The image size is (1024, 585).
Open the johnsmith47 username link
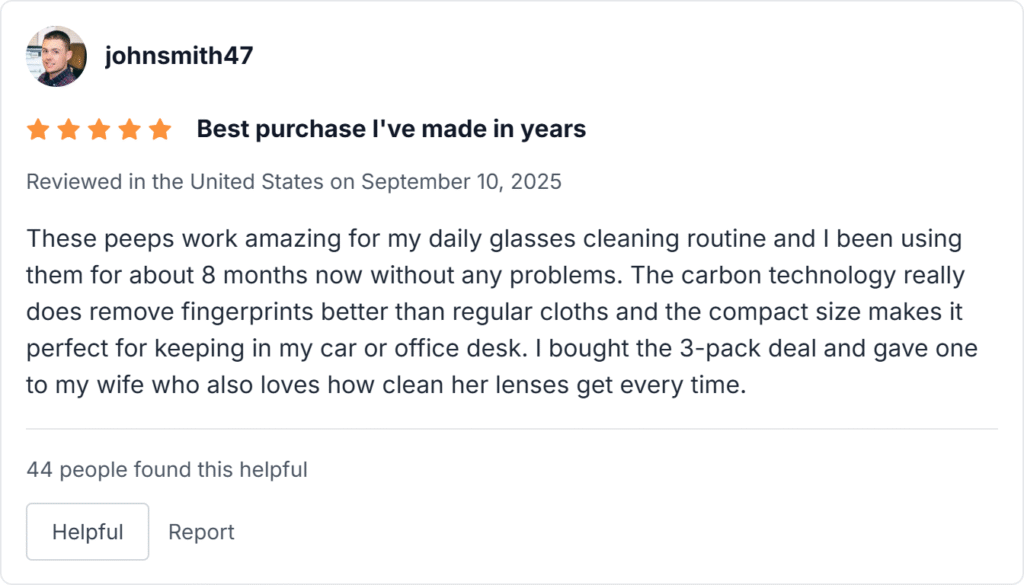180,56
